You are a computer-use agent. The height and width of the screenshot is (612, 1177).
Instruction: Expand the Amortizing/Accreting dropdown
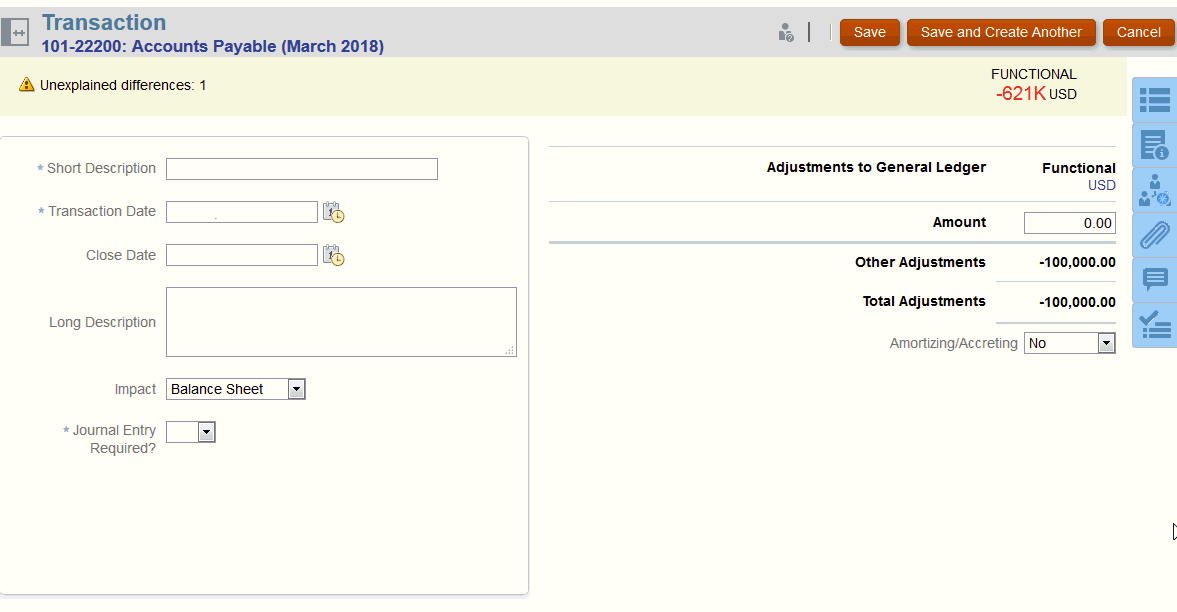(1106, 344)
